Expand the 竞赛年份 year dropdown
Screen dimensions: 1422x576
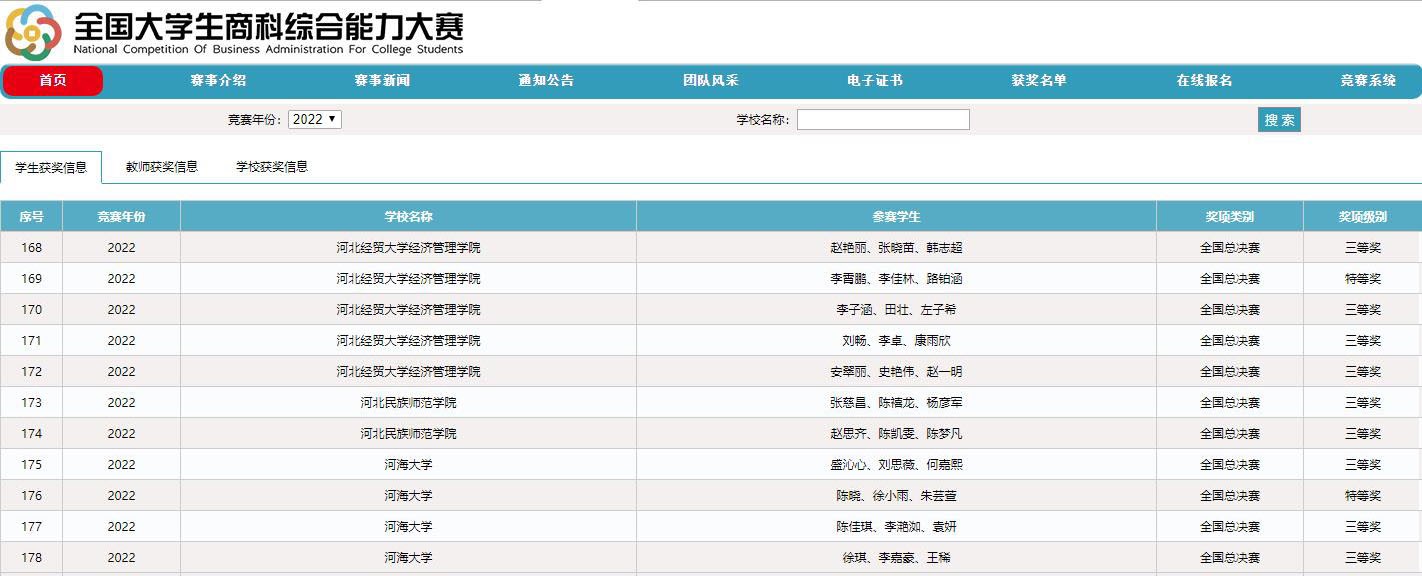click(315, 119)
